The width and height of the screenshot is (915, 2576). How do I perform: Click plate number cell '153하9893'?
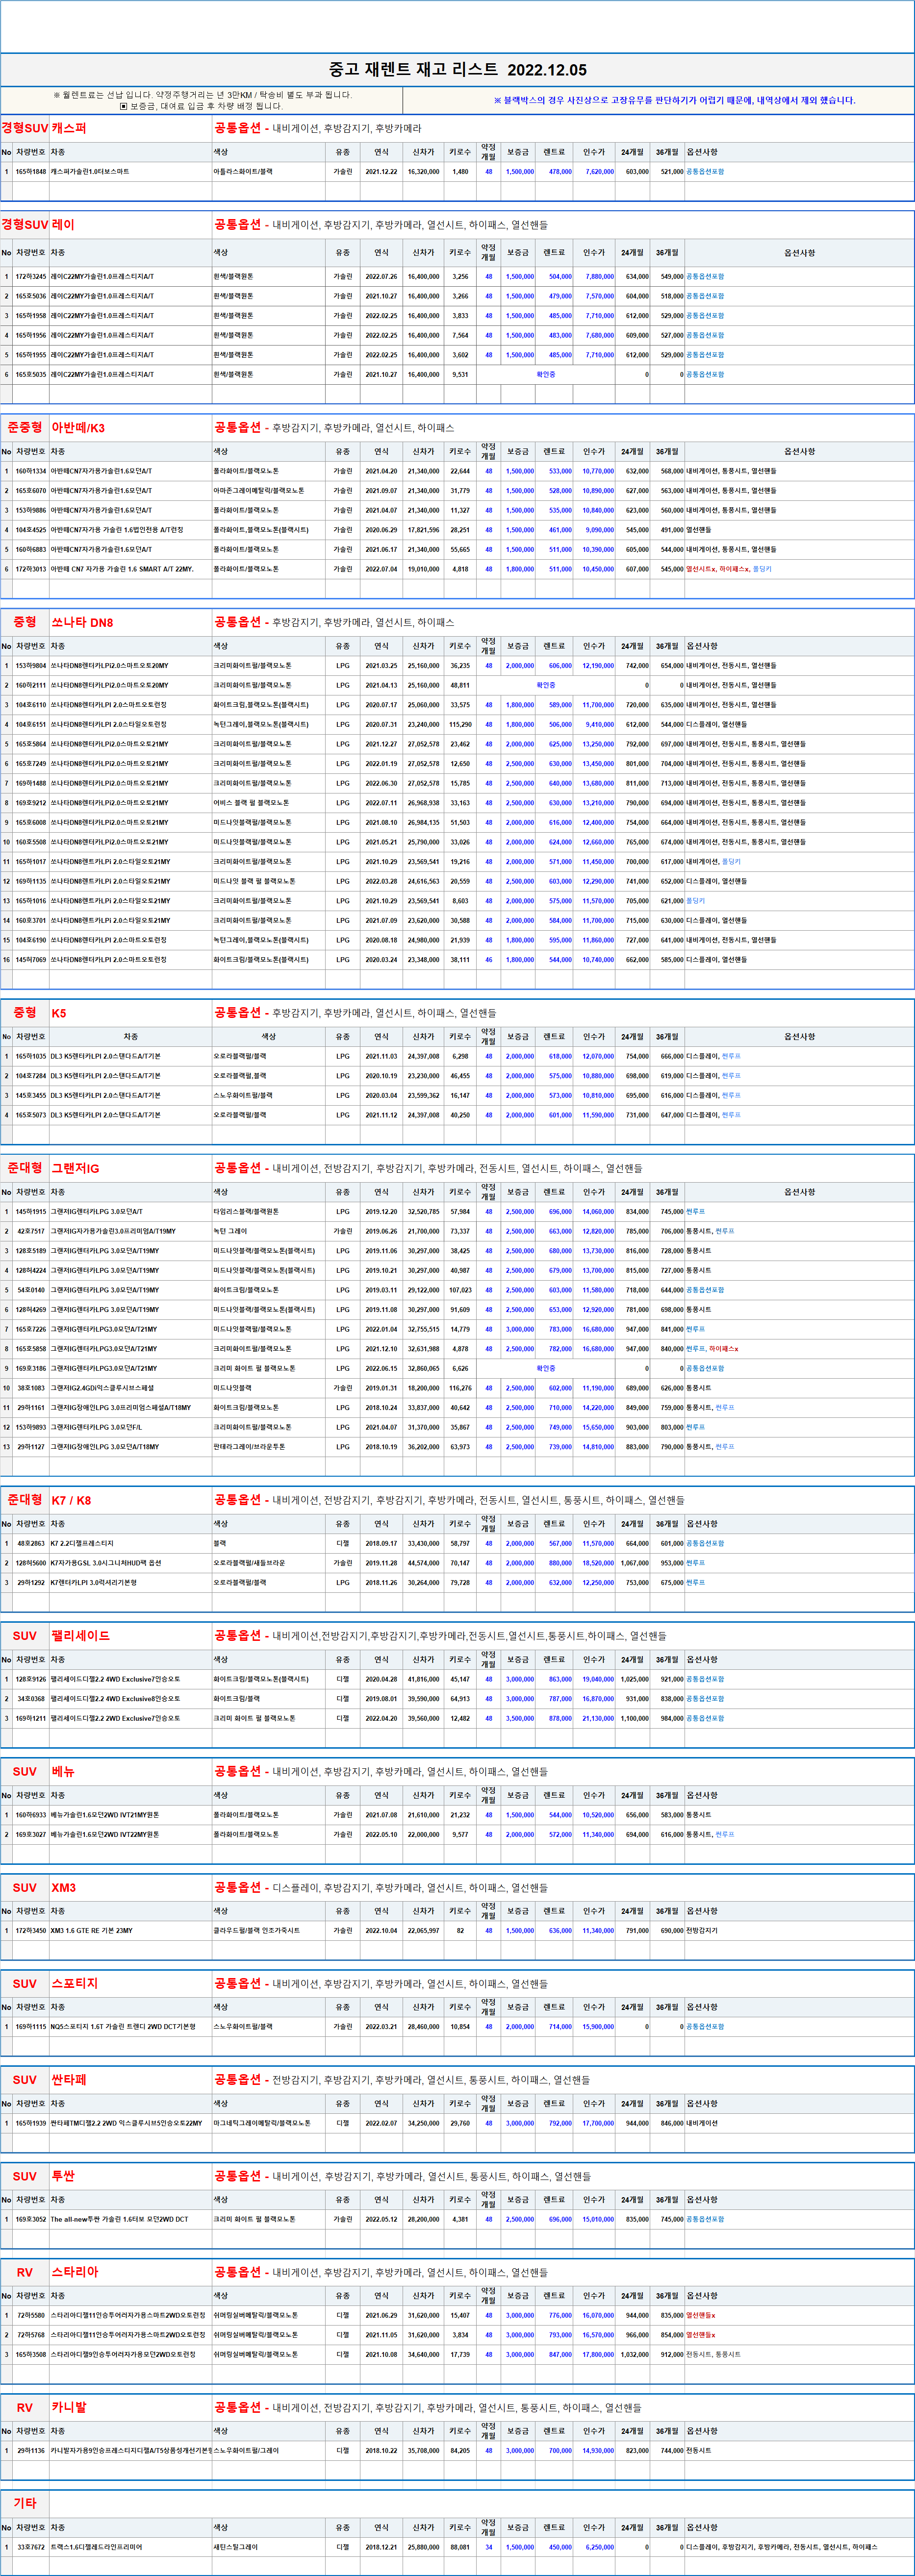pyautogui.click(x=31, y=1427)
